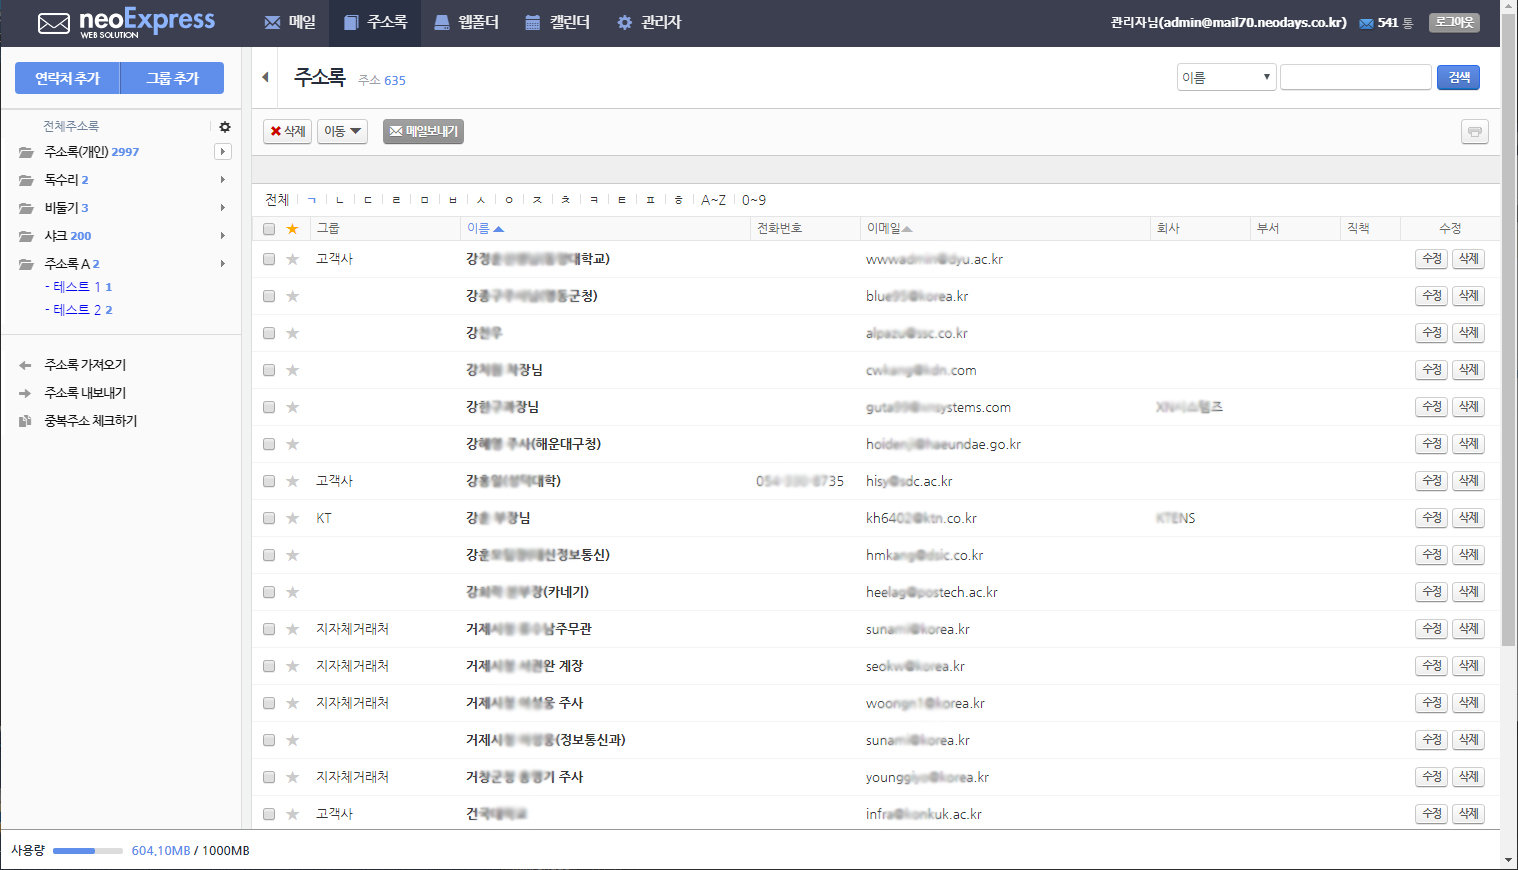
Task: Click the storage usage progress bar
Action: click(x=88, y=851)
